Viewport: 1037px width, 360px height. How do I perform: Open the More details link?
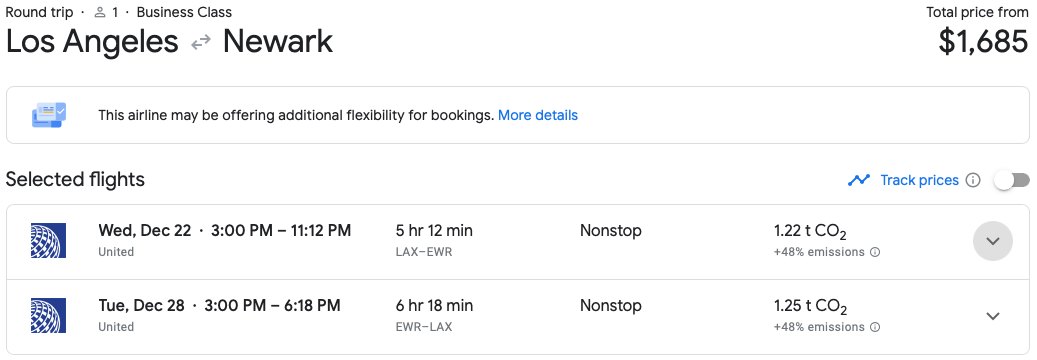538,115
